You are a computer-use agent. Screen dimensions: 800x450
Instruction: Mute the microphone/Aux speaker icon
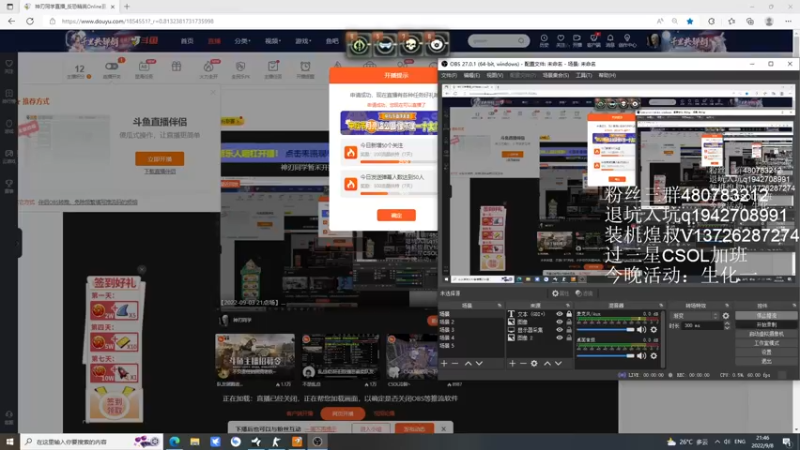[641, 330]
